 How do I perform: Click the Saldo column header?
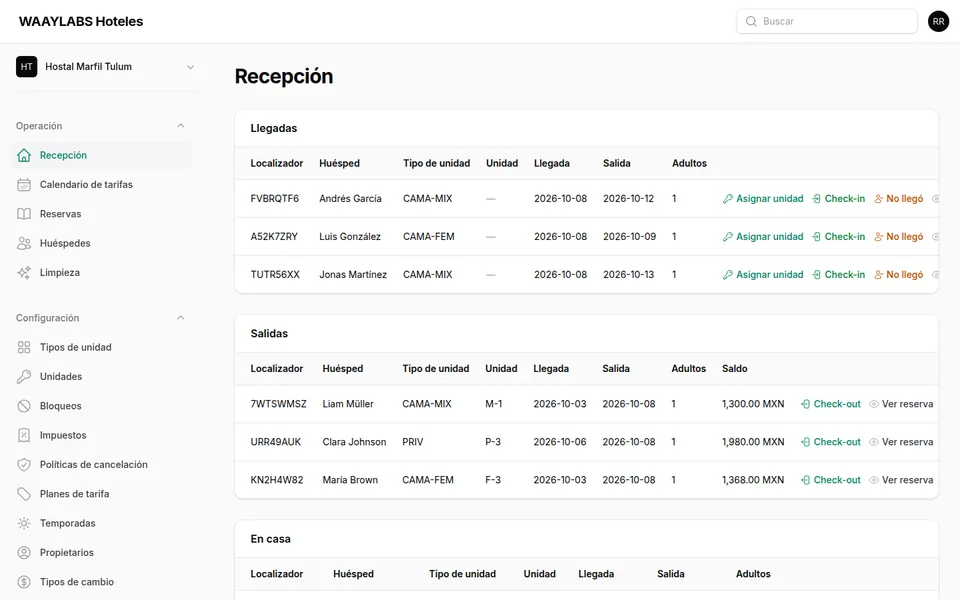[735, 369]
